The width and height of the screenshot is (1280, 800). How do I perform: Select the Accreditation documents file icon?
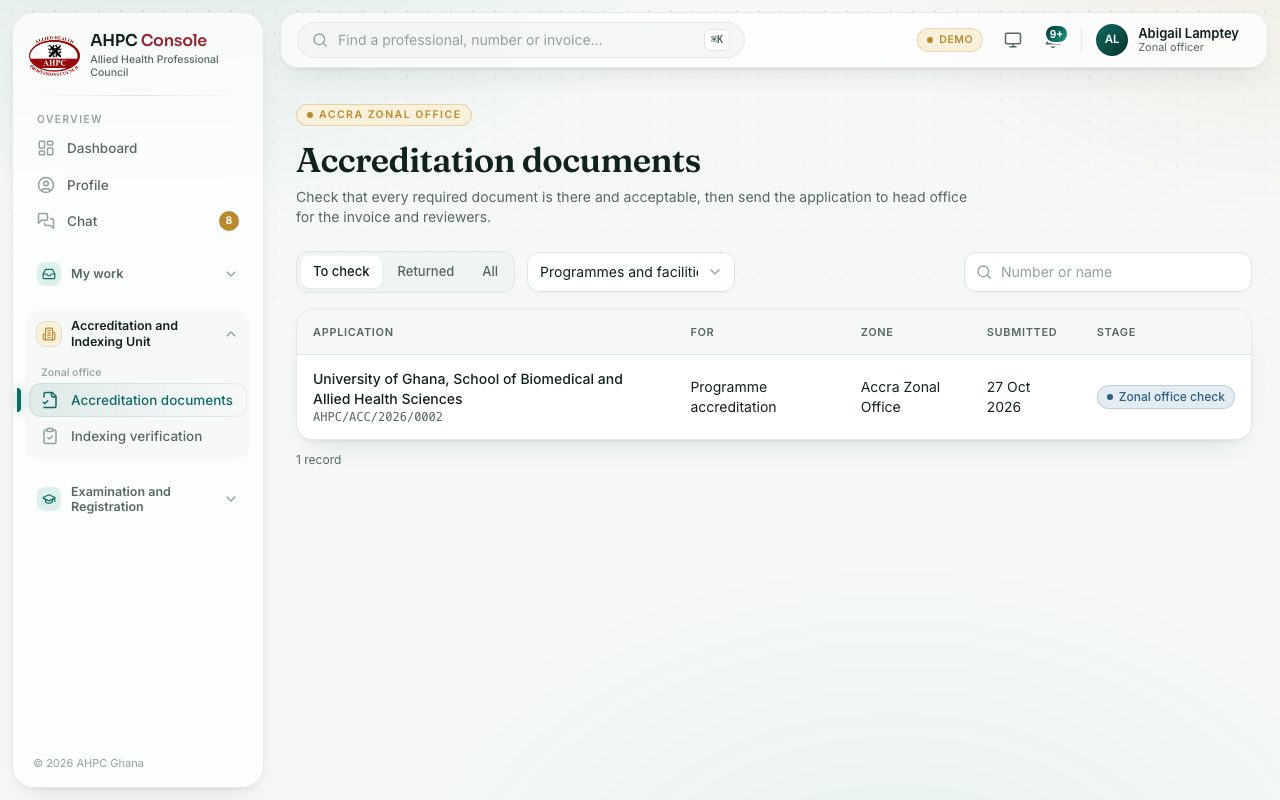click(50, 400)
